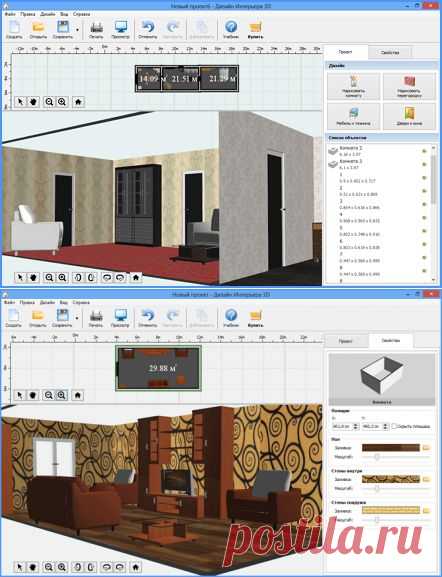
Task: Open Справка menu in the swirl-wallpaper room window
Action: tap(81, 302)
